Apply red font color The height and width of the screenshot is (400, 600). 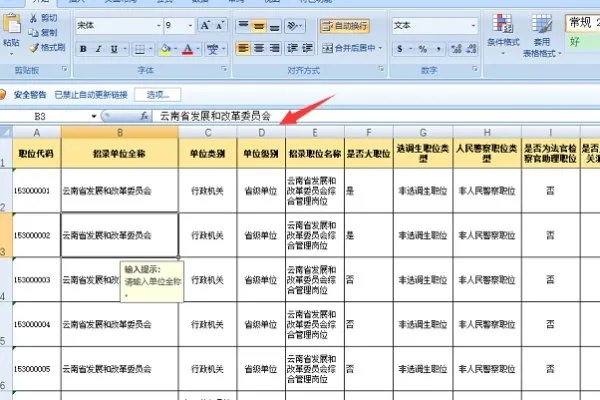(188, 49)
